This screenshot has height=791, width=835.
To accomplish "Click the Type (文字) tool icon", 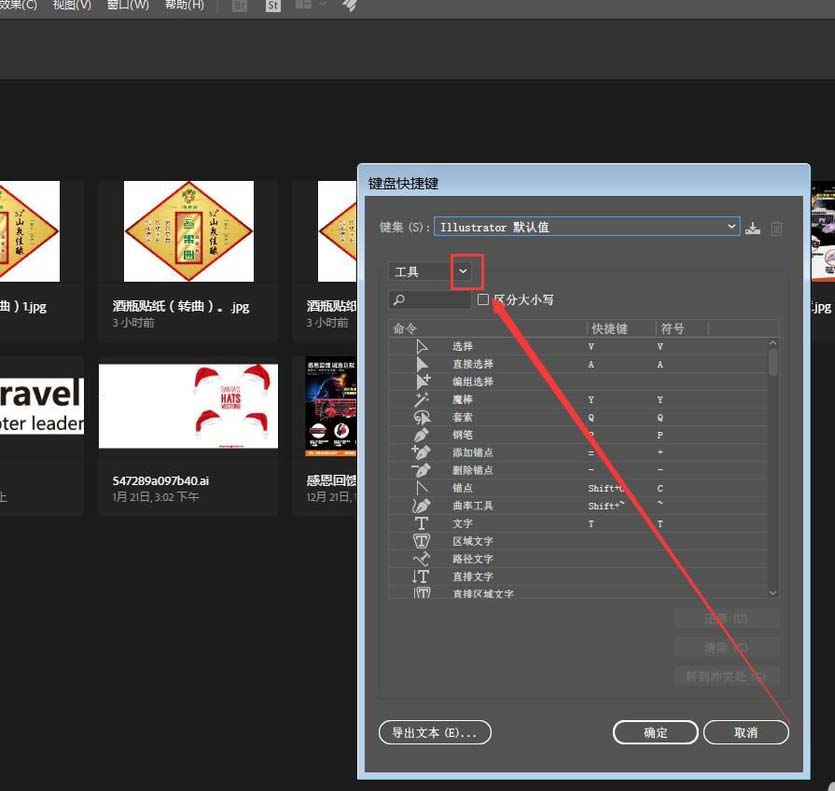I will coord(421,523).
